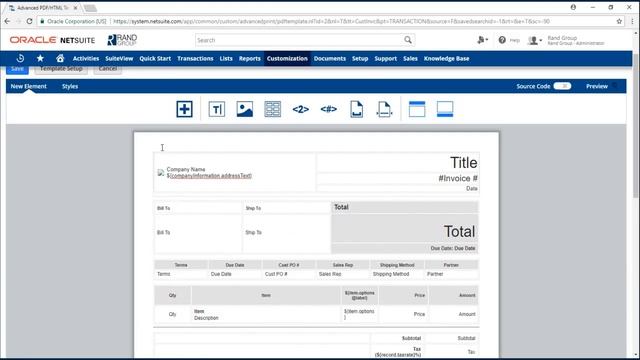Open the Create New icon menu
Image resolution: width=640 pixels, height=360 pixels.
coord(482,40)
